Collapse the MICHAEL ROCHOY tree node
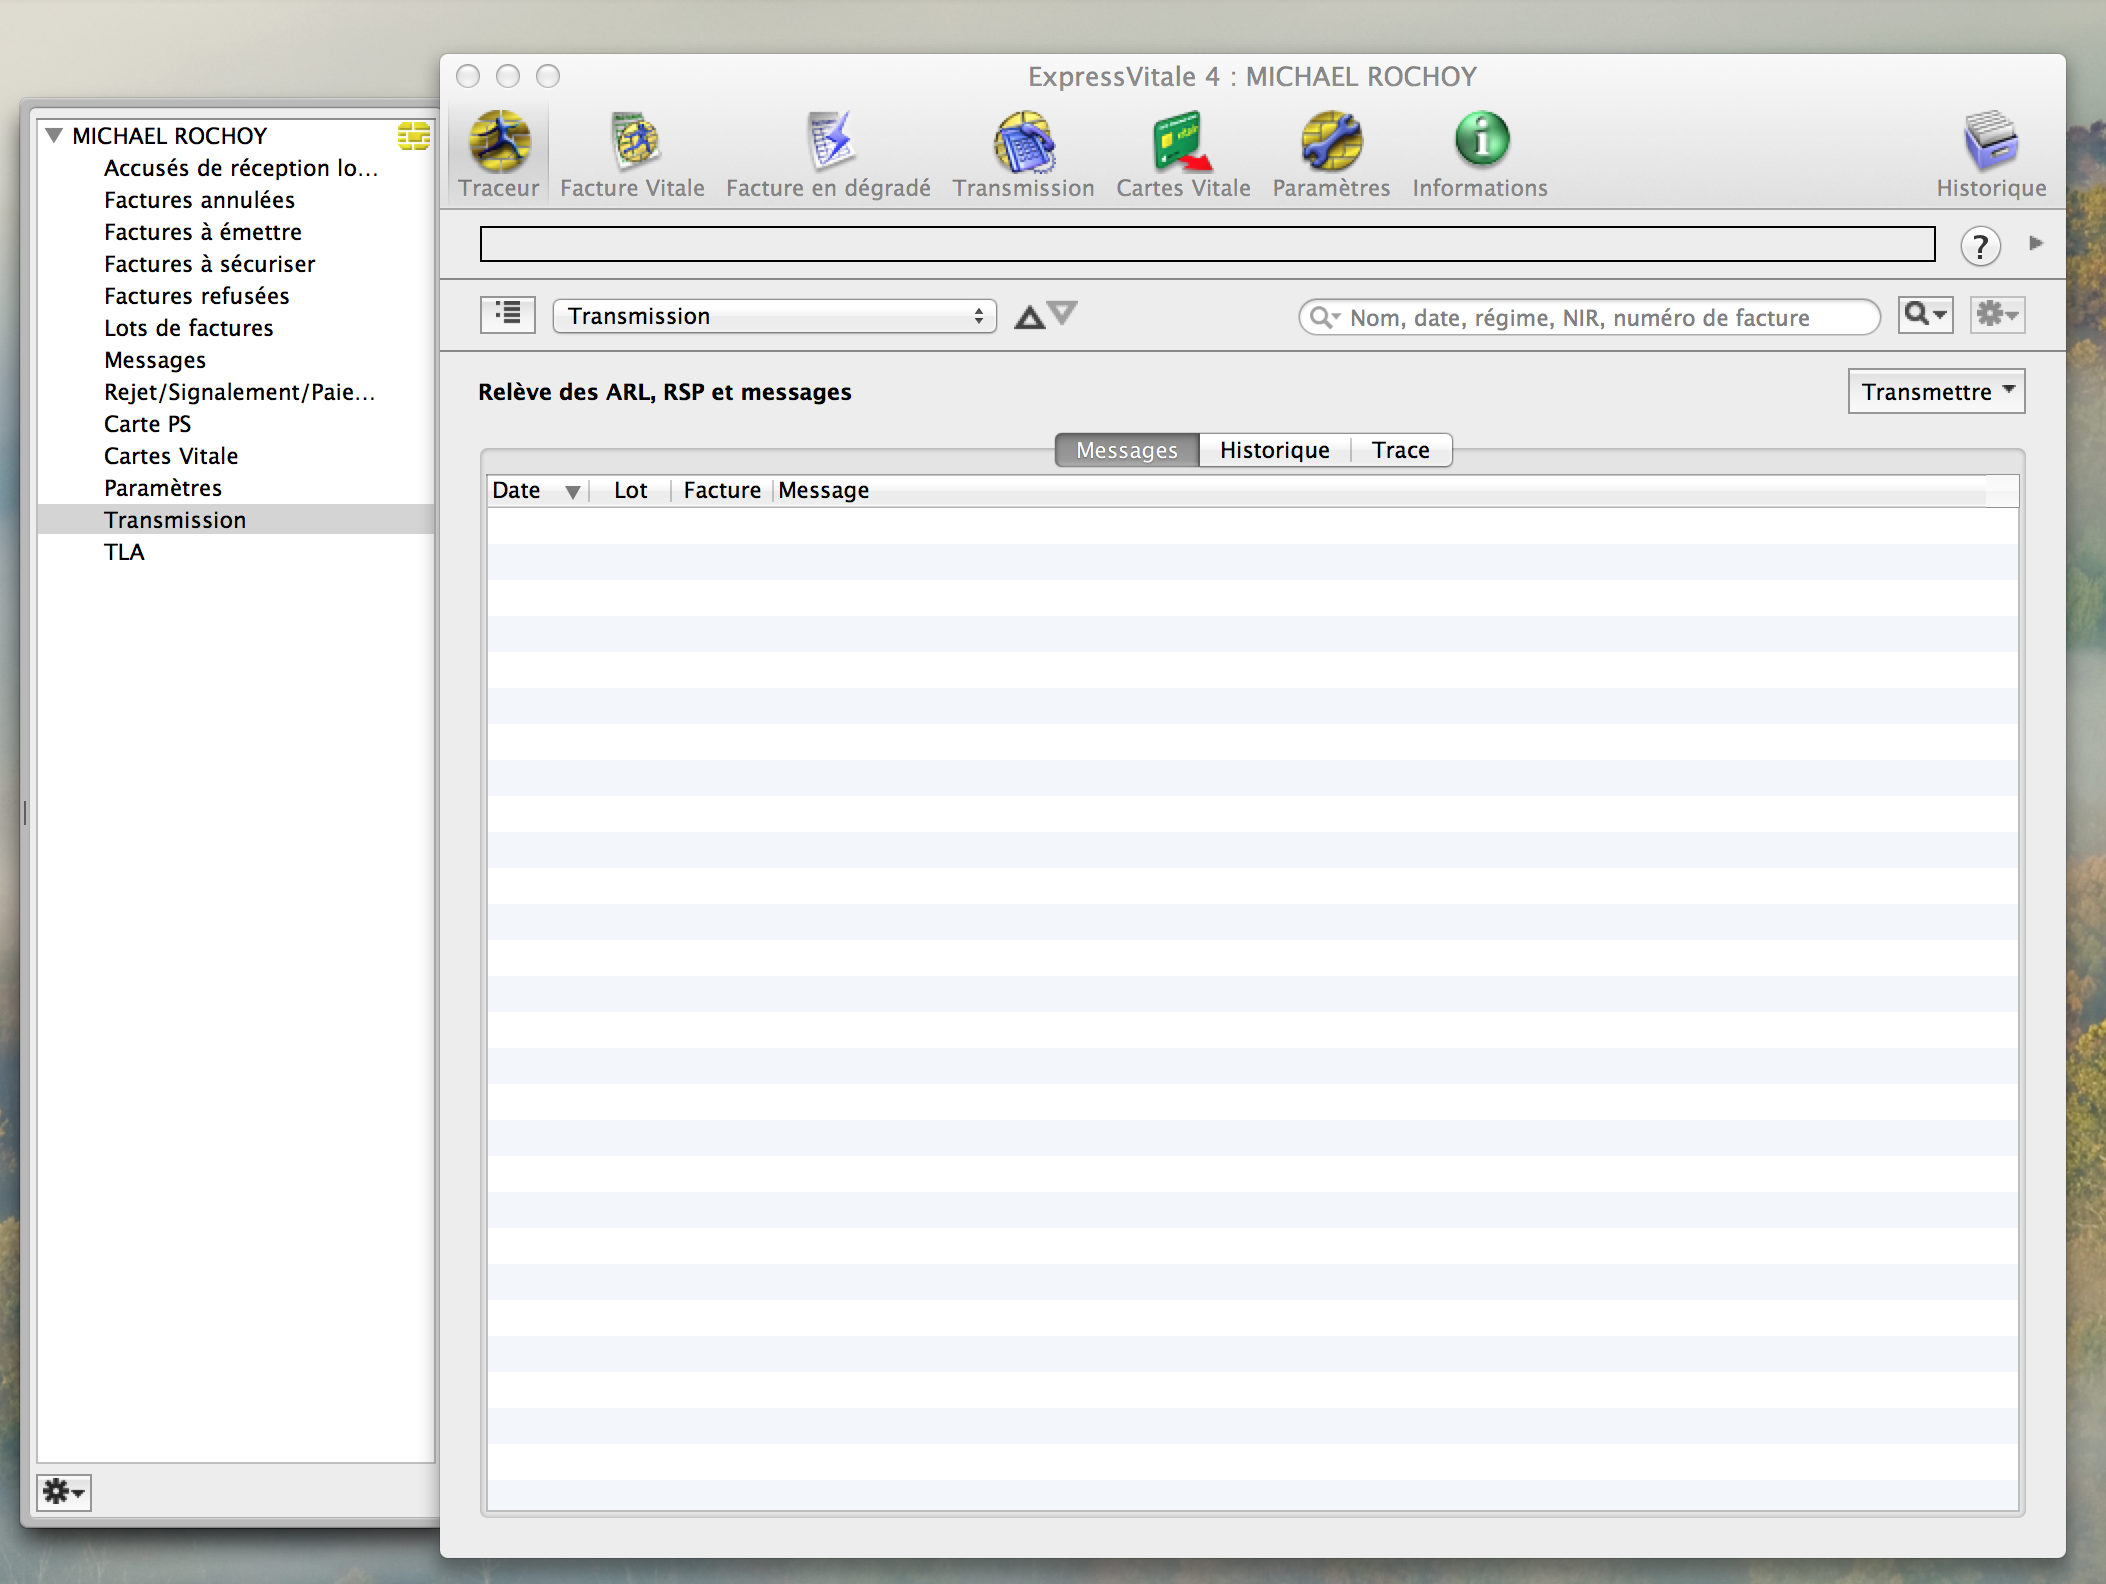This screenshot has width=2106, height=1584. pos(54,135)
